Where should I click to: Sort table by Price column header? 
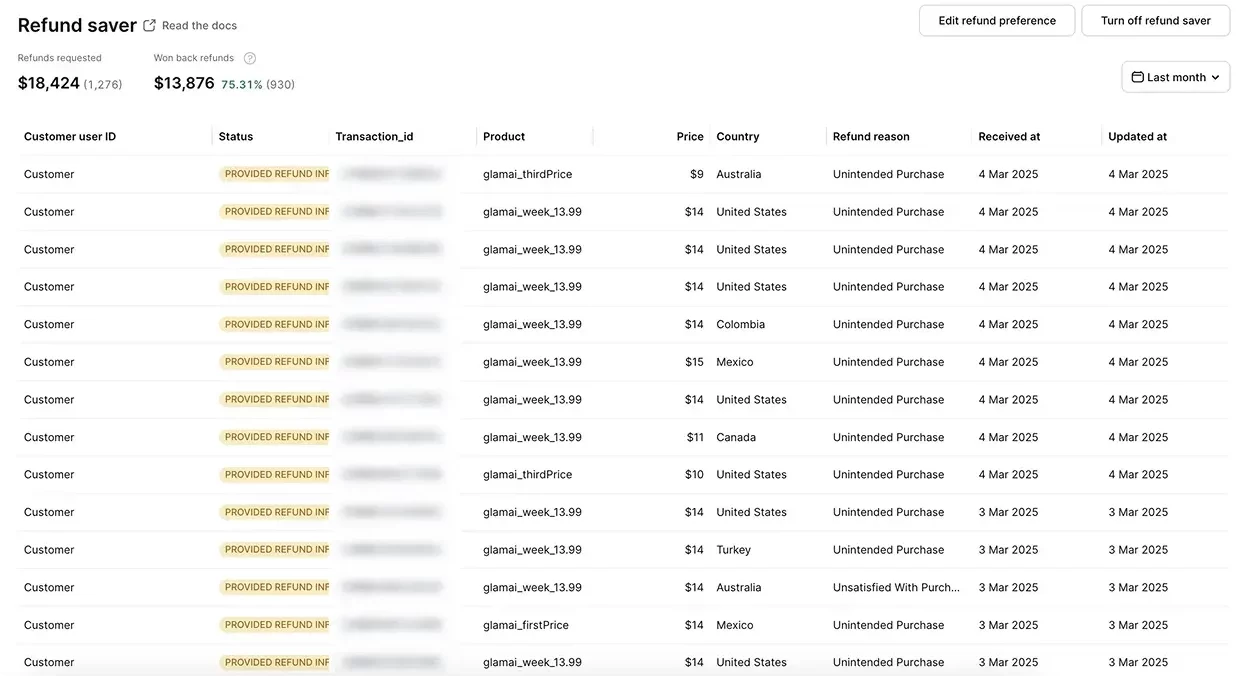(689, 137)
